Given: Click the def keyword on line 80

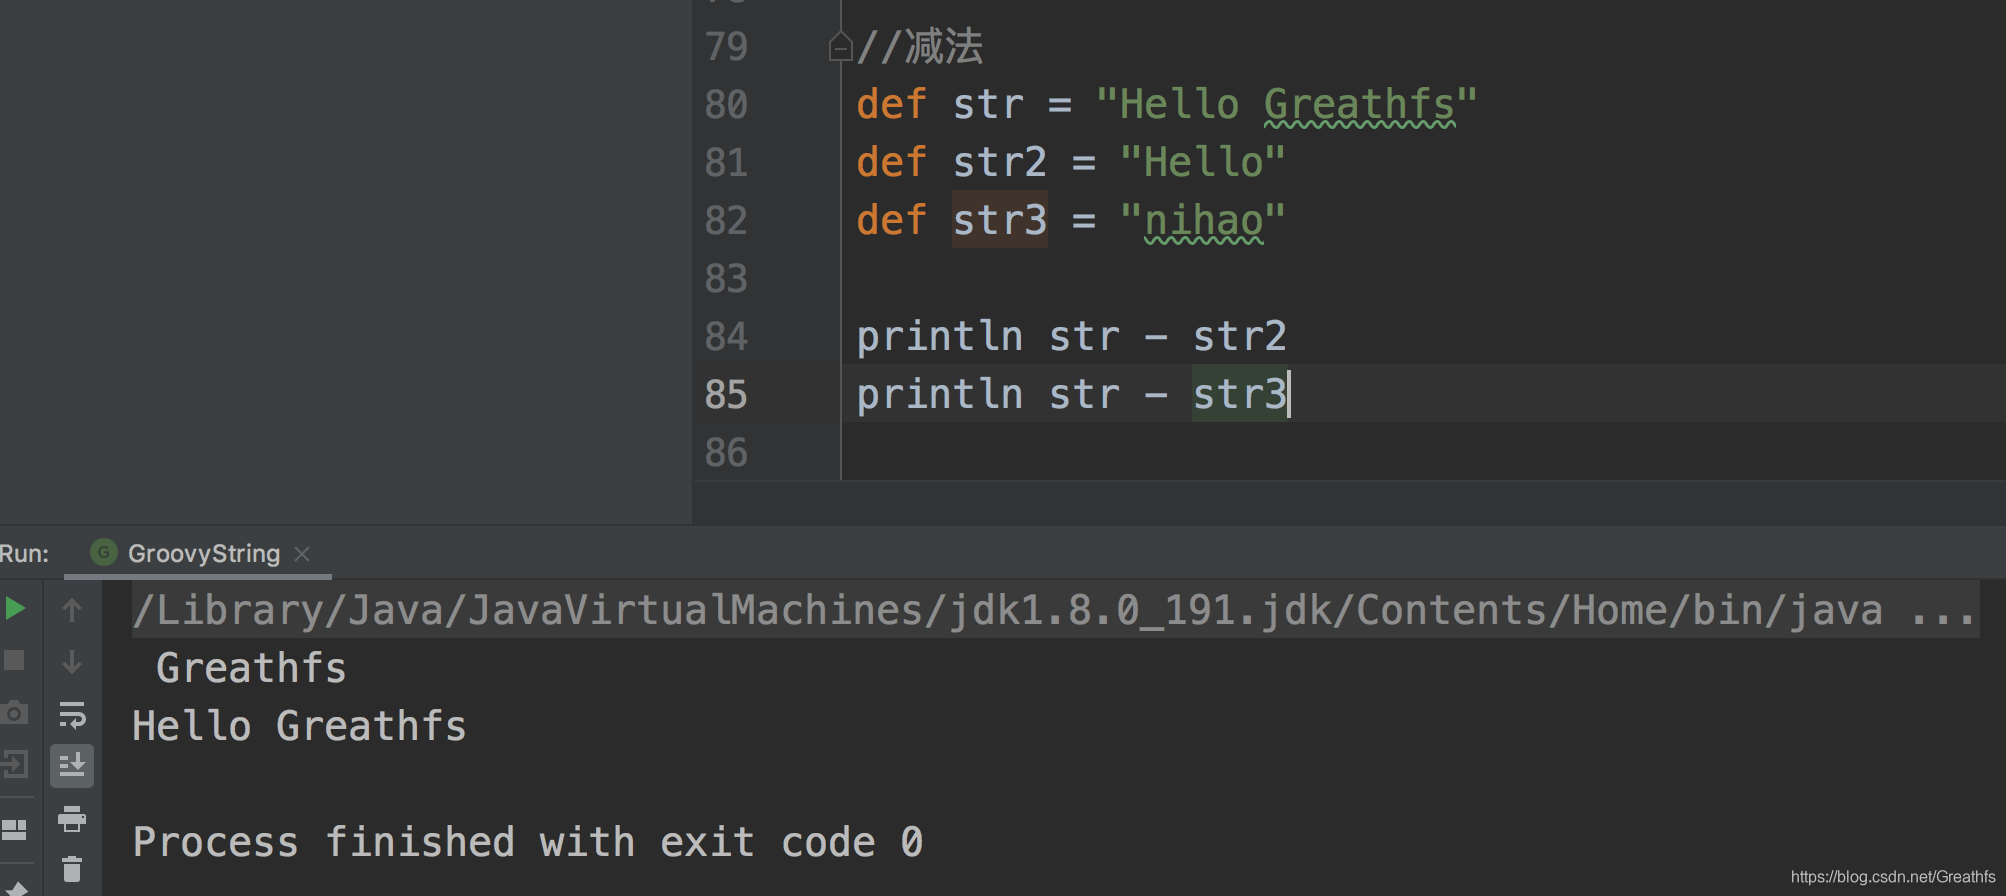Looking at the screenshot, I should [892, 104].
